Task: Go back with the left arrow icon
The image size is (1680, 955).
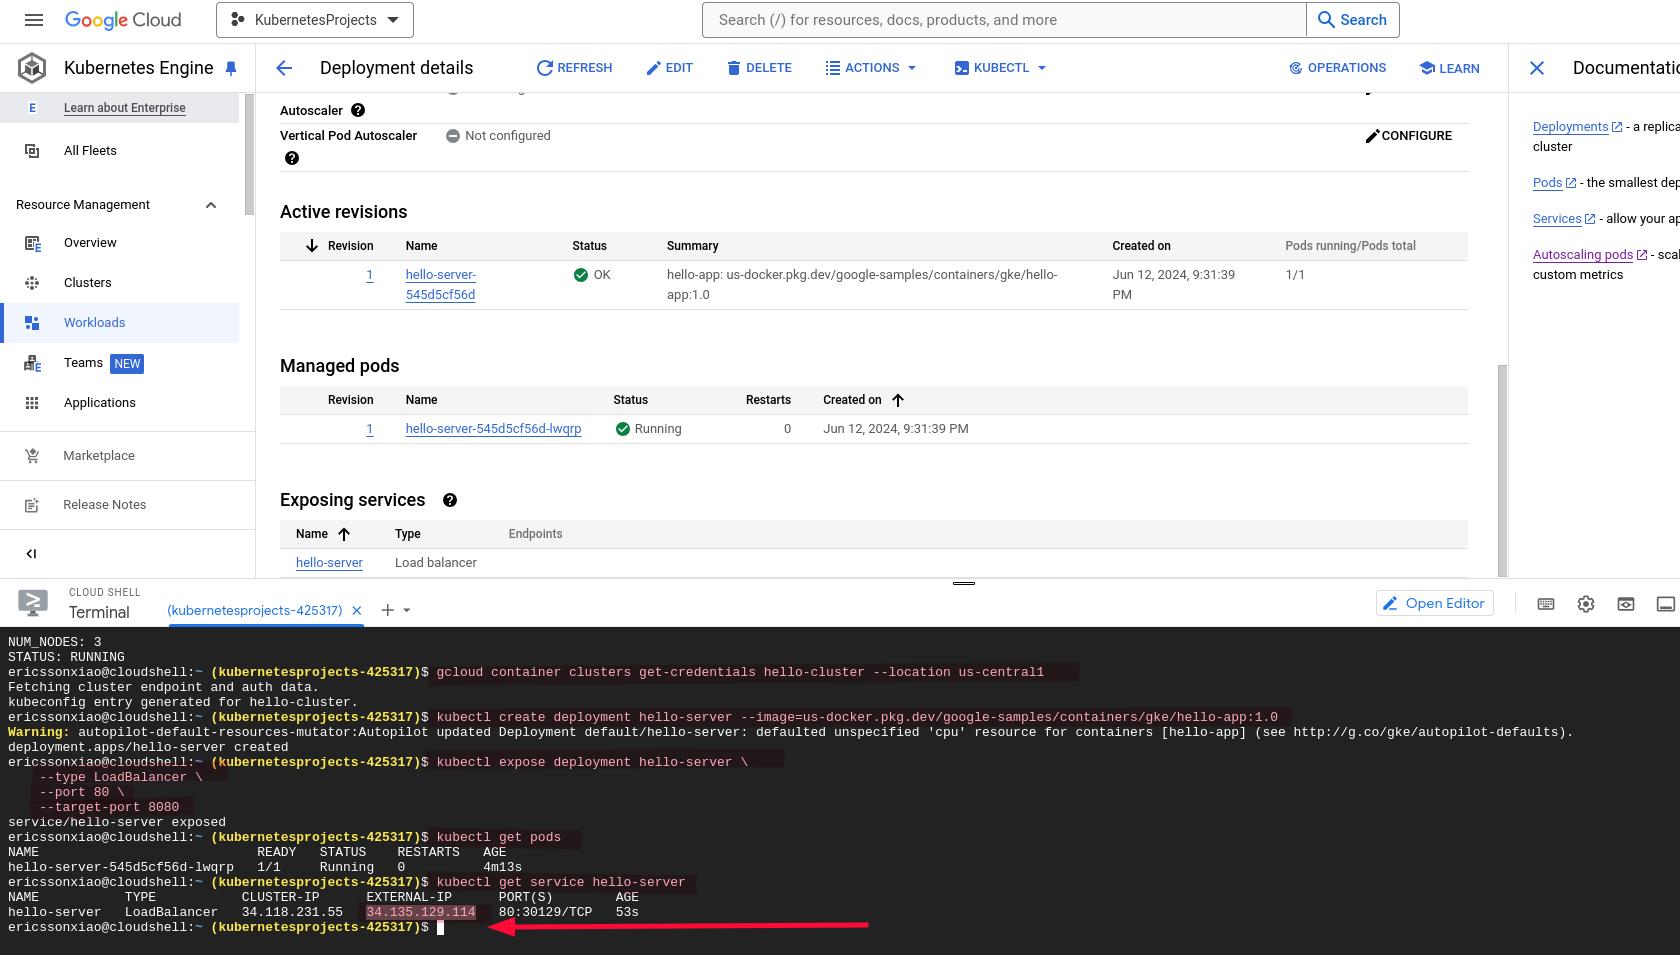Action: click(284, 68)
